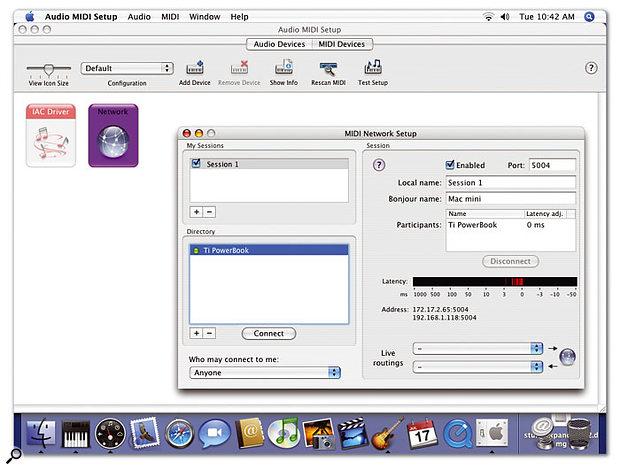Switch to the Audio Devices tab
The height and width of the screenshot is (470, 620).
pyautogui.click(x=279, y=44)
